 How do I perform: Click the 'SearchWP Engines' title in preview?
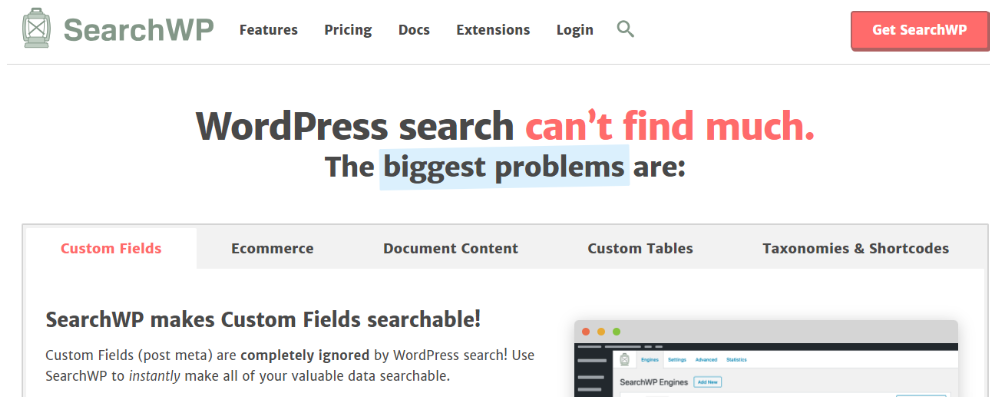point(654,382)
